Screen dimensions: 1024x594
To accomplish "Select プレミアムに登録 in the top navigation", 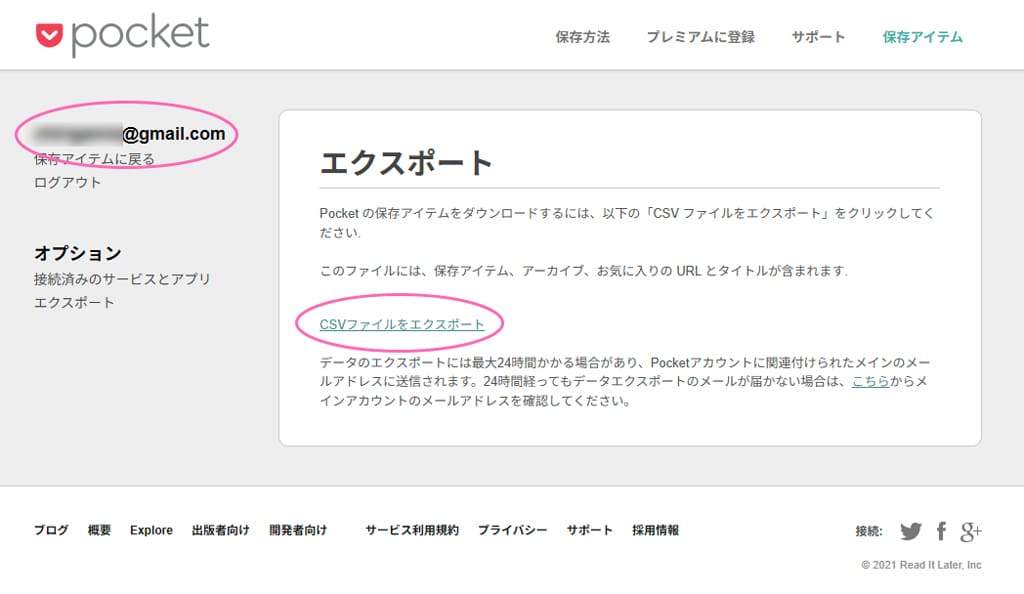I will (x=701, y=37).
